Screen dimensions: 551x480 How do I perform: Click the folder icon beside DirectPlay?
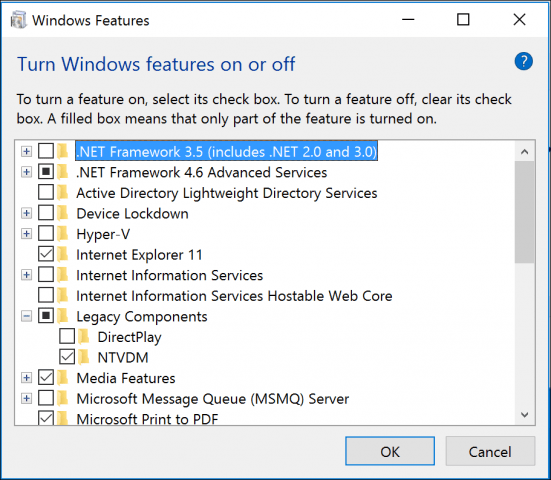pos(84,337)
